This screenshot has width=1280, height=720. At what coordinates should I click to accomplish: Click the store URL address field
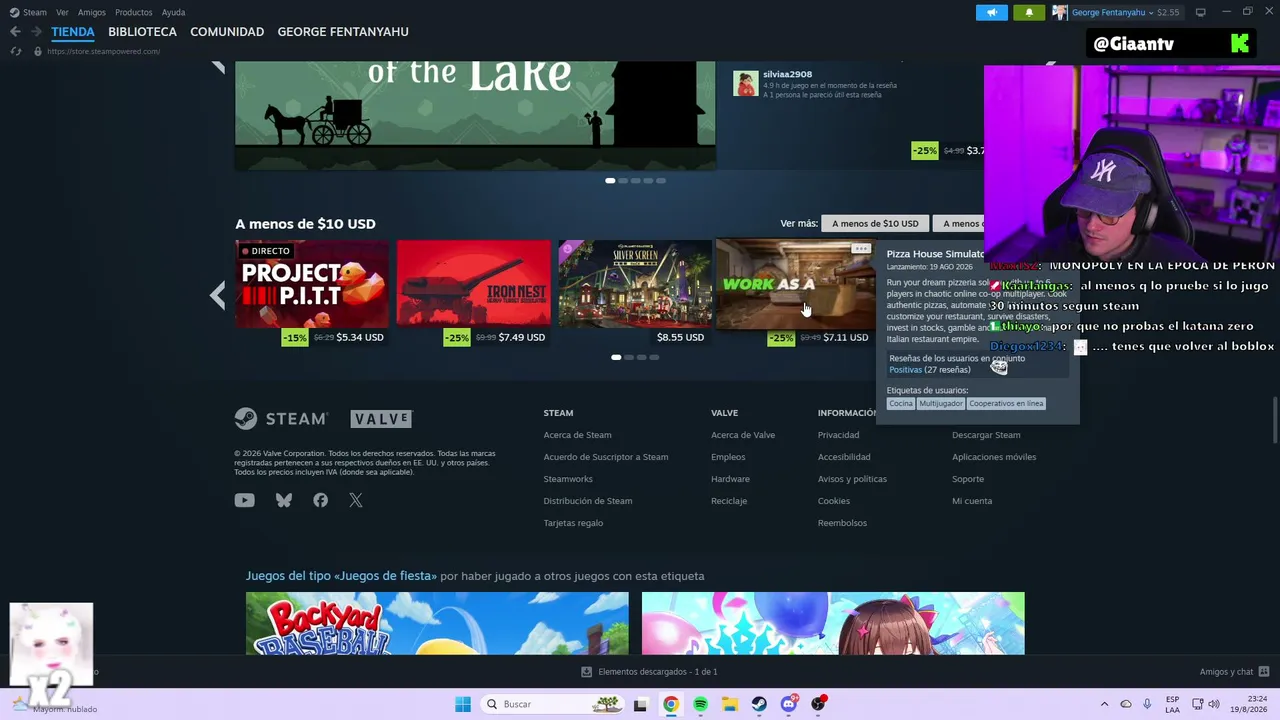click(x=103, y=51)
